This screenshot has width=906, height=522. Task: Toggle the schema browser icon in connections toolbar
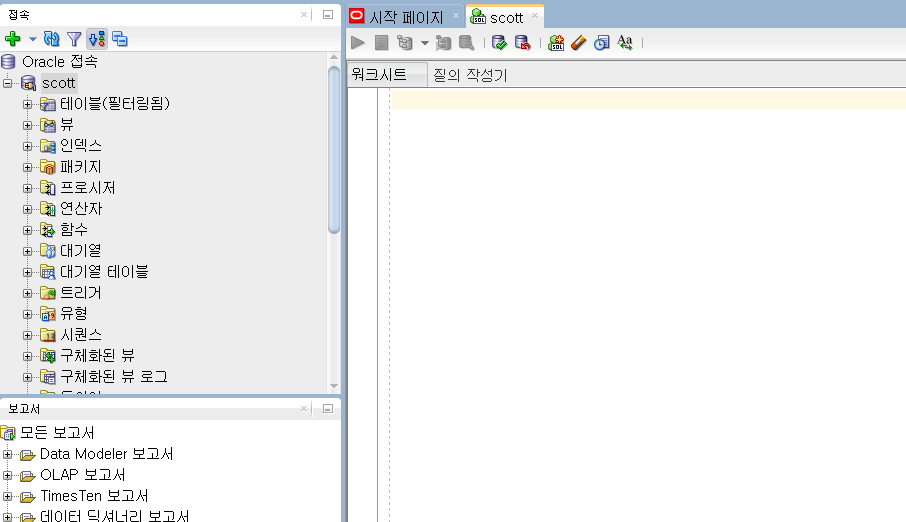coord(97,39)
